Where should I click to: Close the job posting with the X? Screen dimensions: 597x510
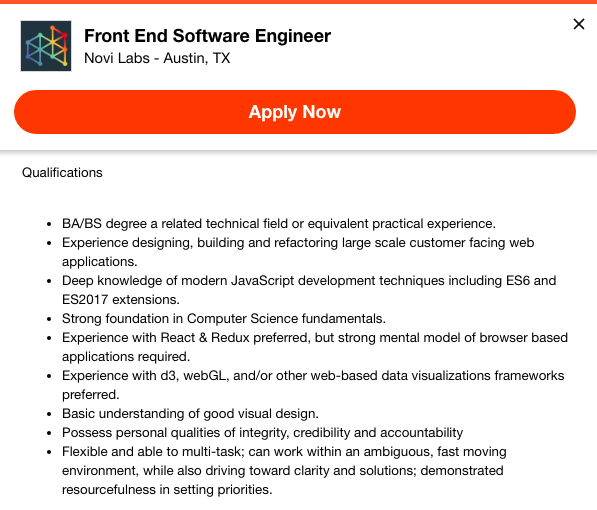[x=579, y=24]
